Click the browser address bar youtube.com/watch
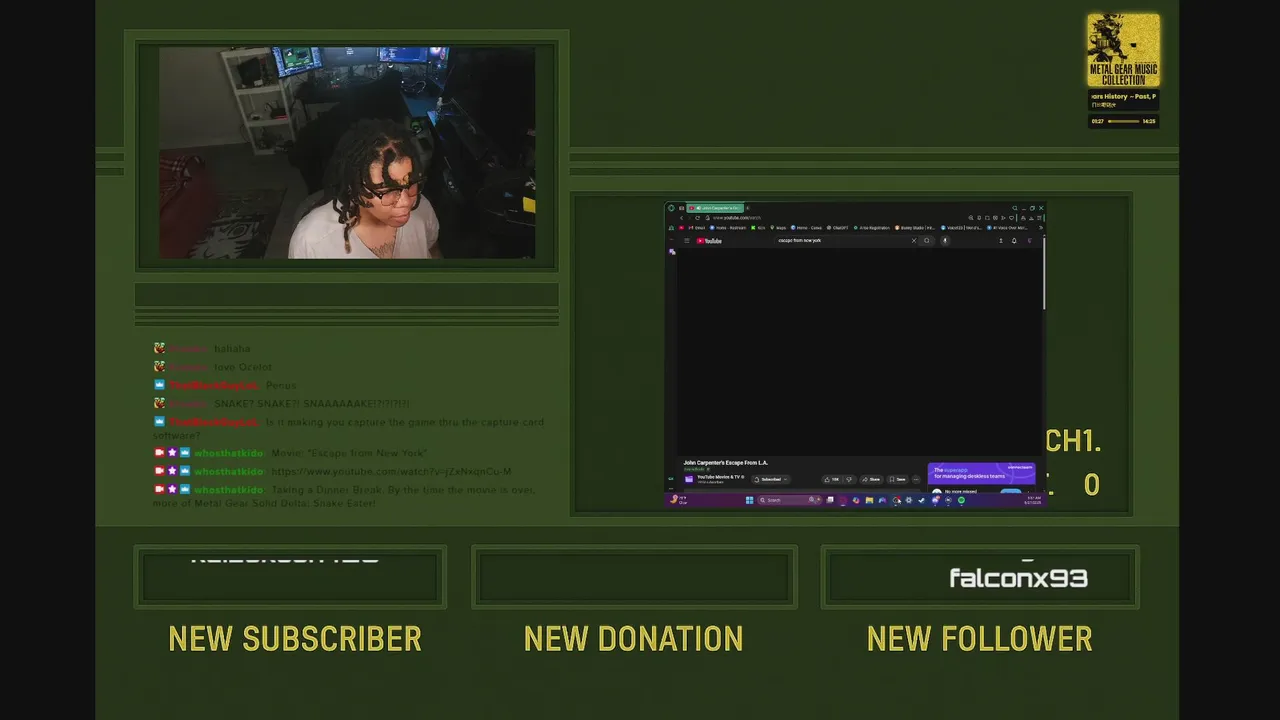Screen dimensions: 1280x720 click(736, 218)
